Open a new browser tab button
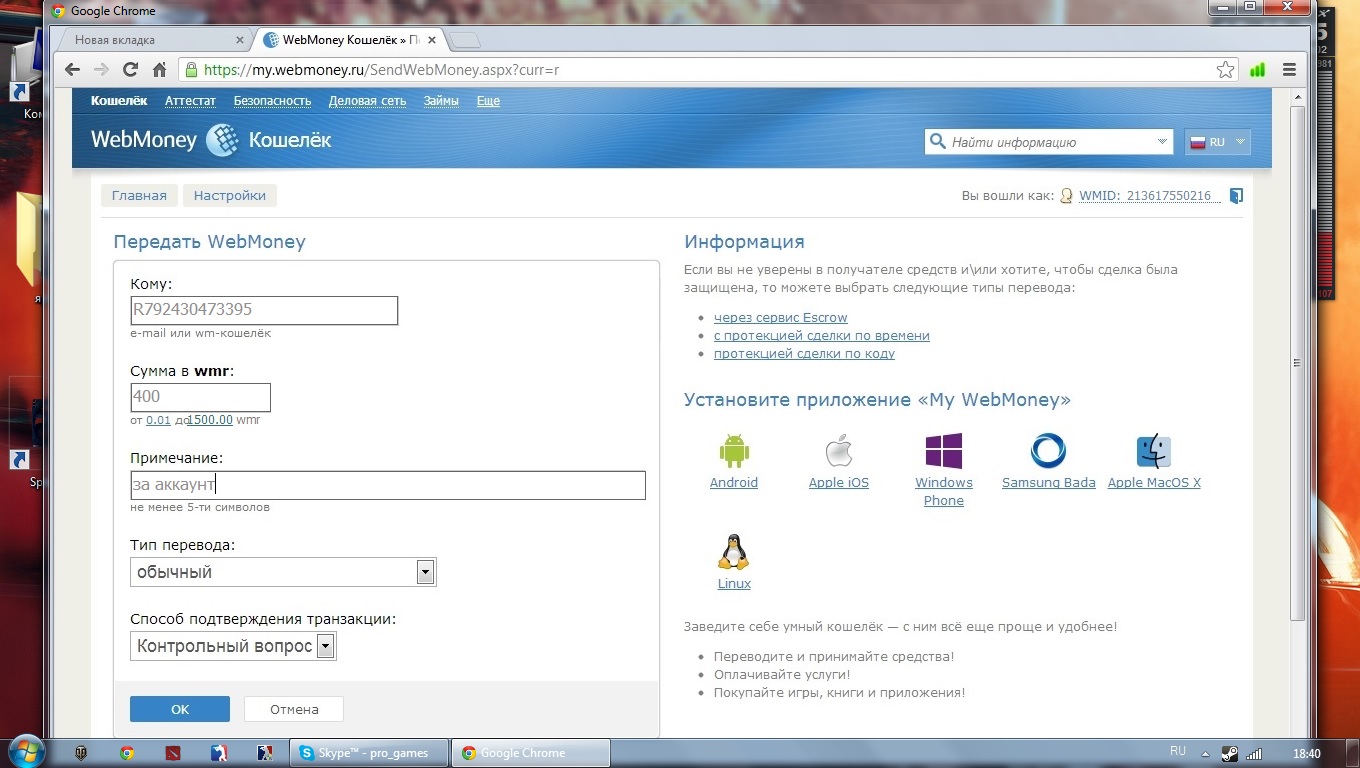Viewport: 1360px width, 768px height. click(x=465, y=41)
